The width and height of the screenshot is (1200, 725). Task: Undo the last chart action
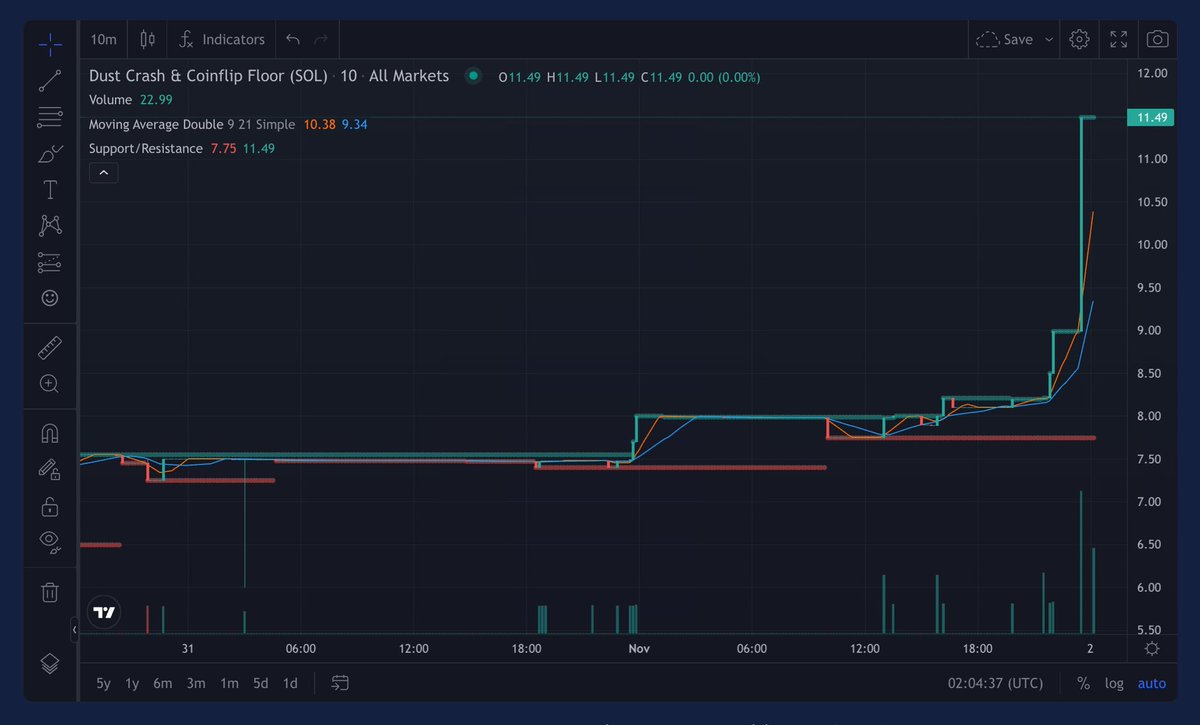[293, 40]
